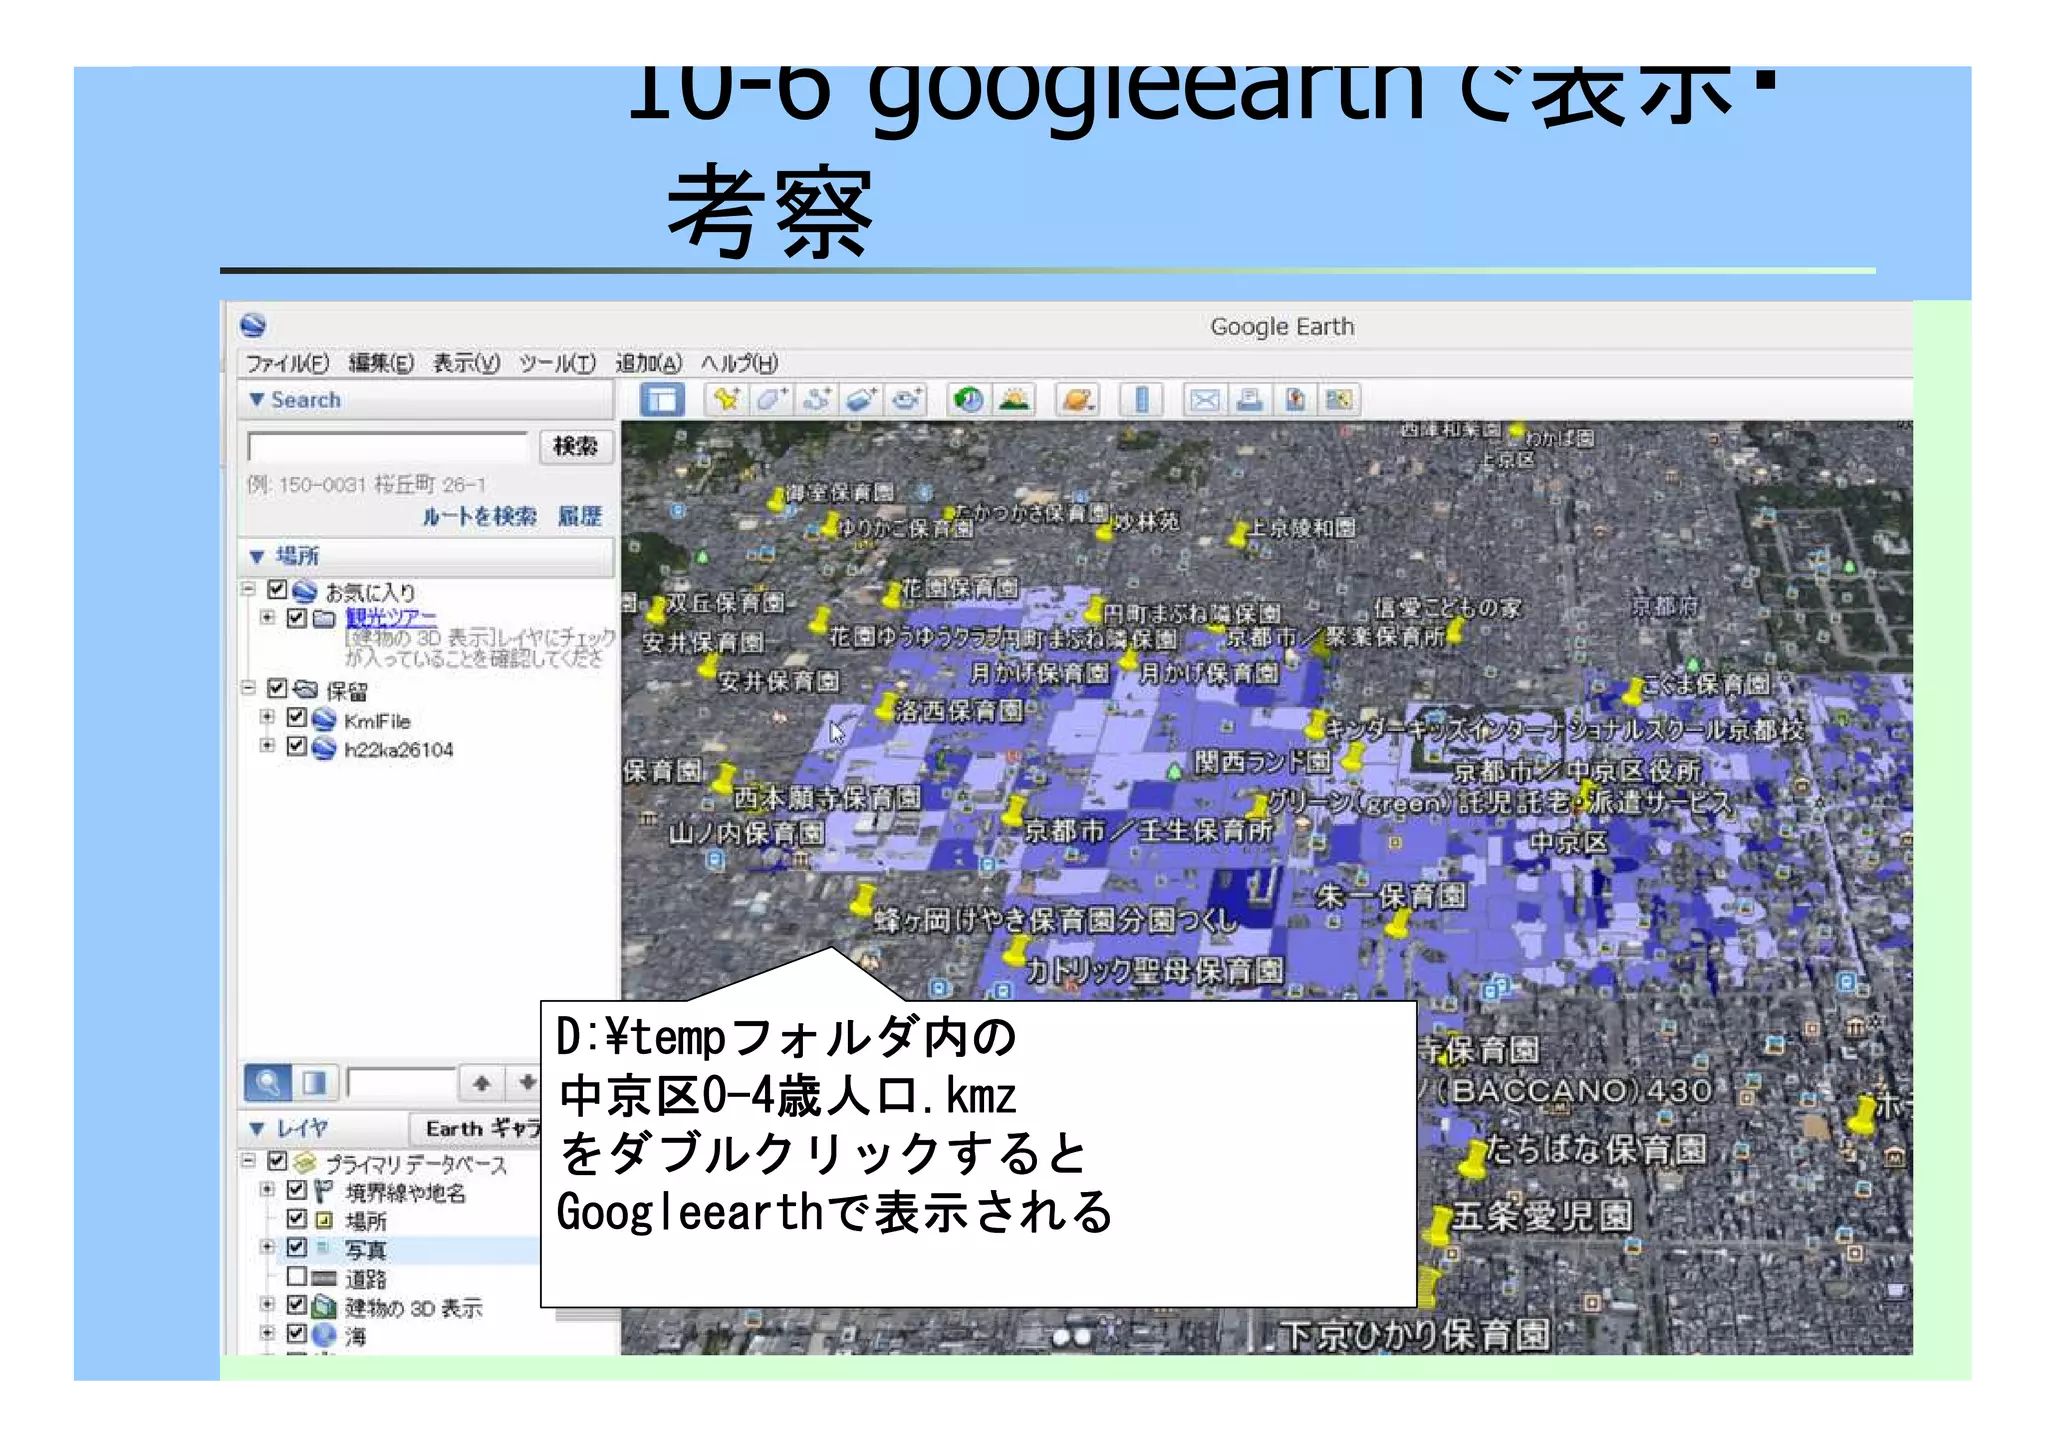Open the ツール(T) menu

click(x=557, y=363)
